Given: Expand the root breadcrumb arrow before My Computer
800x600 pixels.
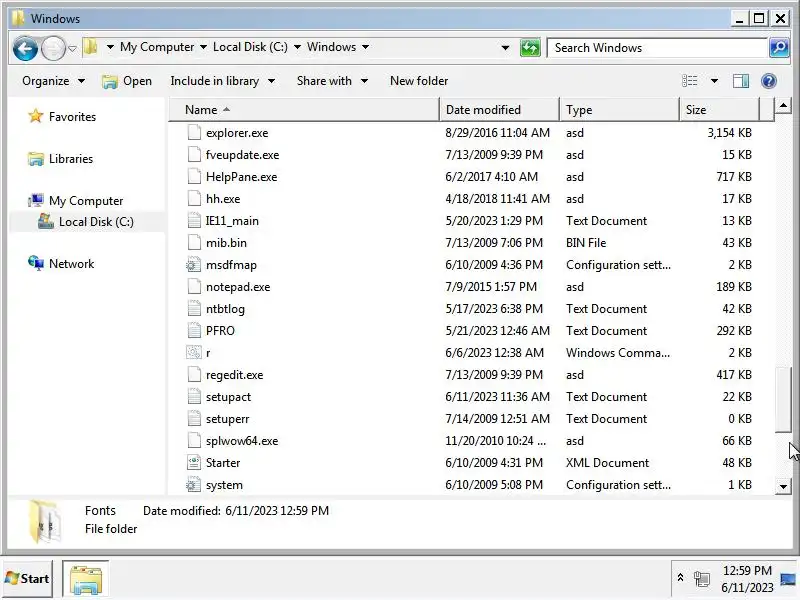Looking at the screenshot, I should [x=110, y=47].
